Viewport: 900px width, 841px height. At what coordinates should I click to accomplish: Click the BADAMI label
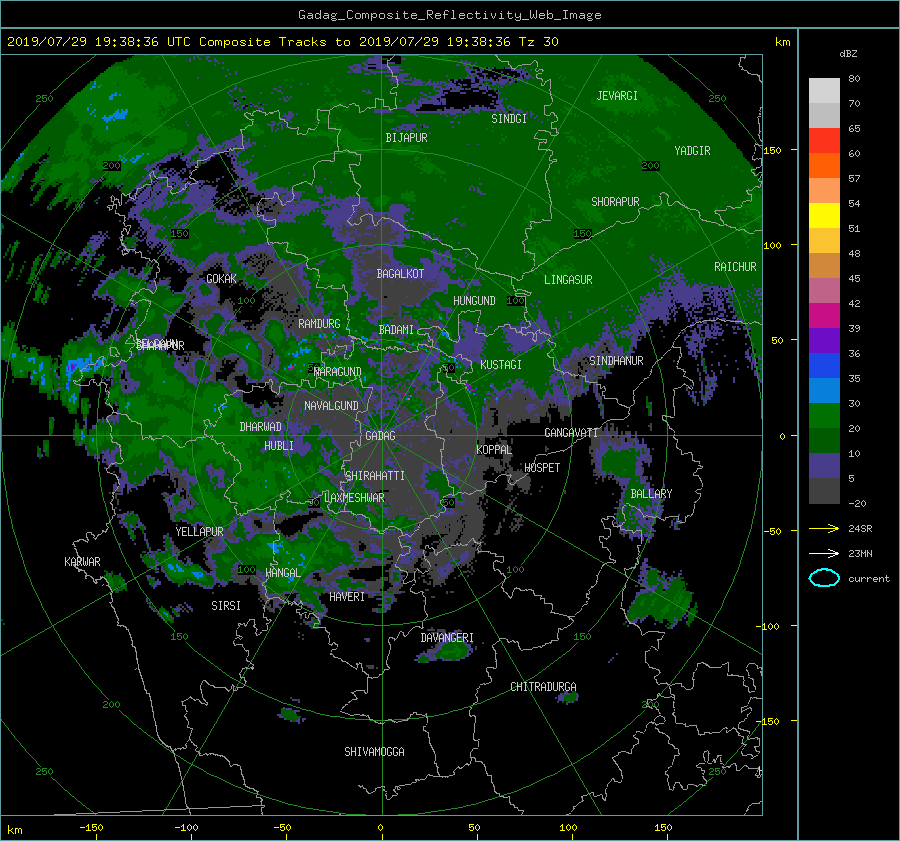point(396,330)
